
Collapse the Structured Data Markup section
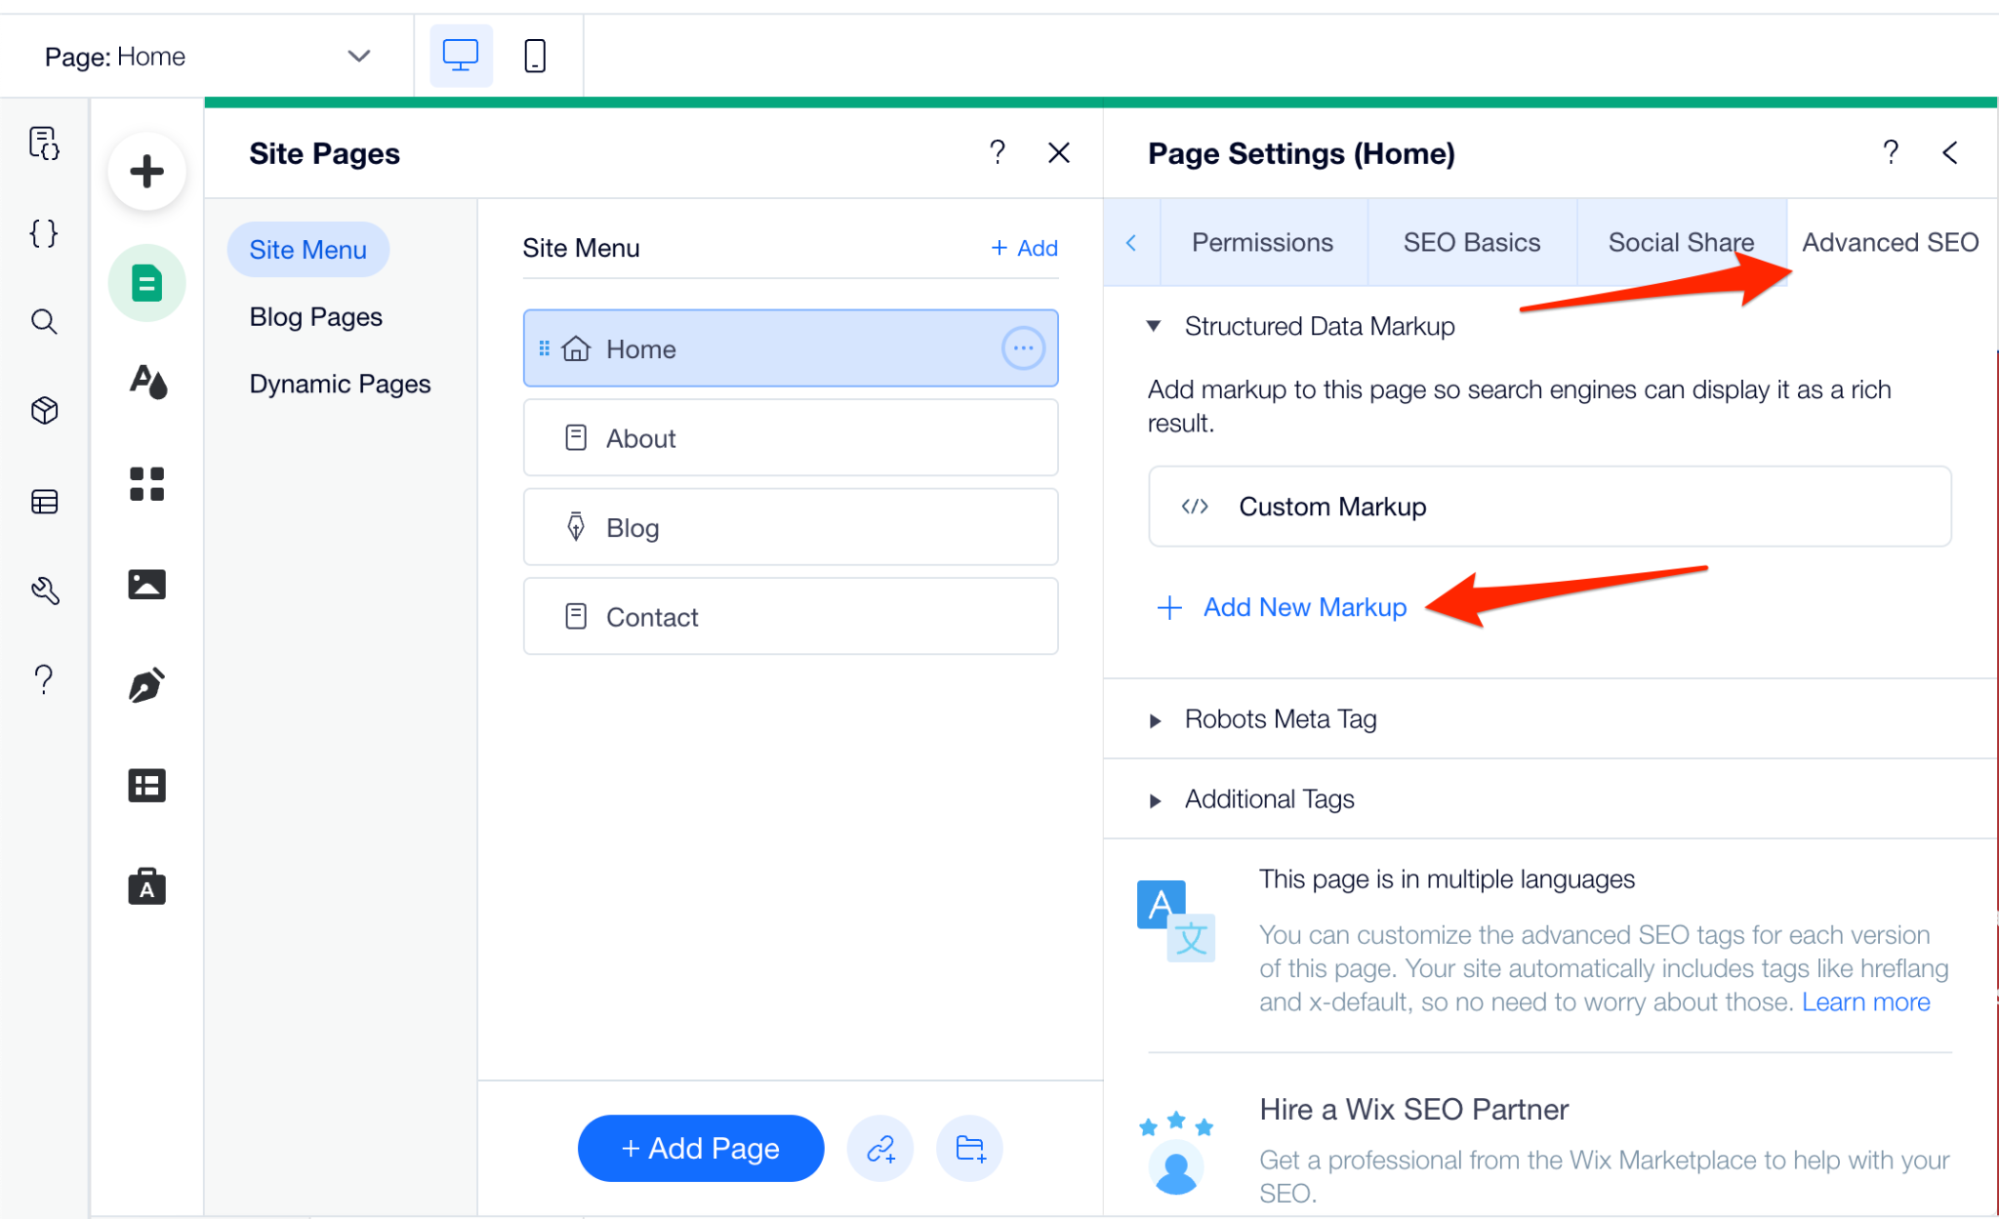[1155, 325]
